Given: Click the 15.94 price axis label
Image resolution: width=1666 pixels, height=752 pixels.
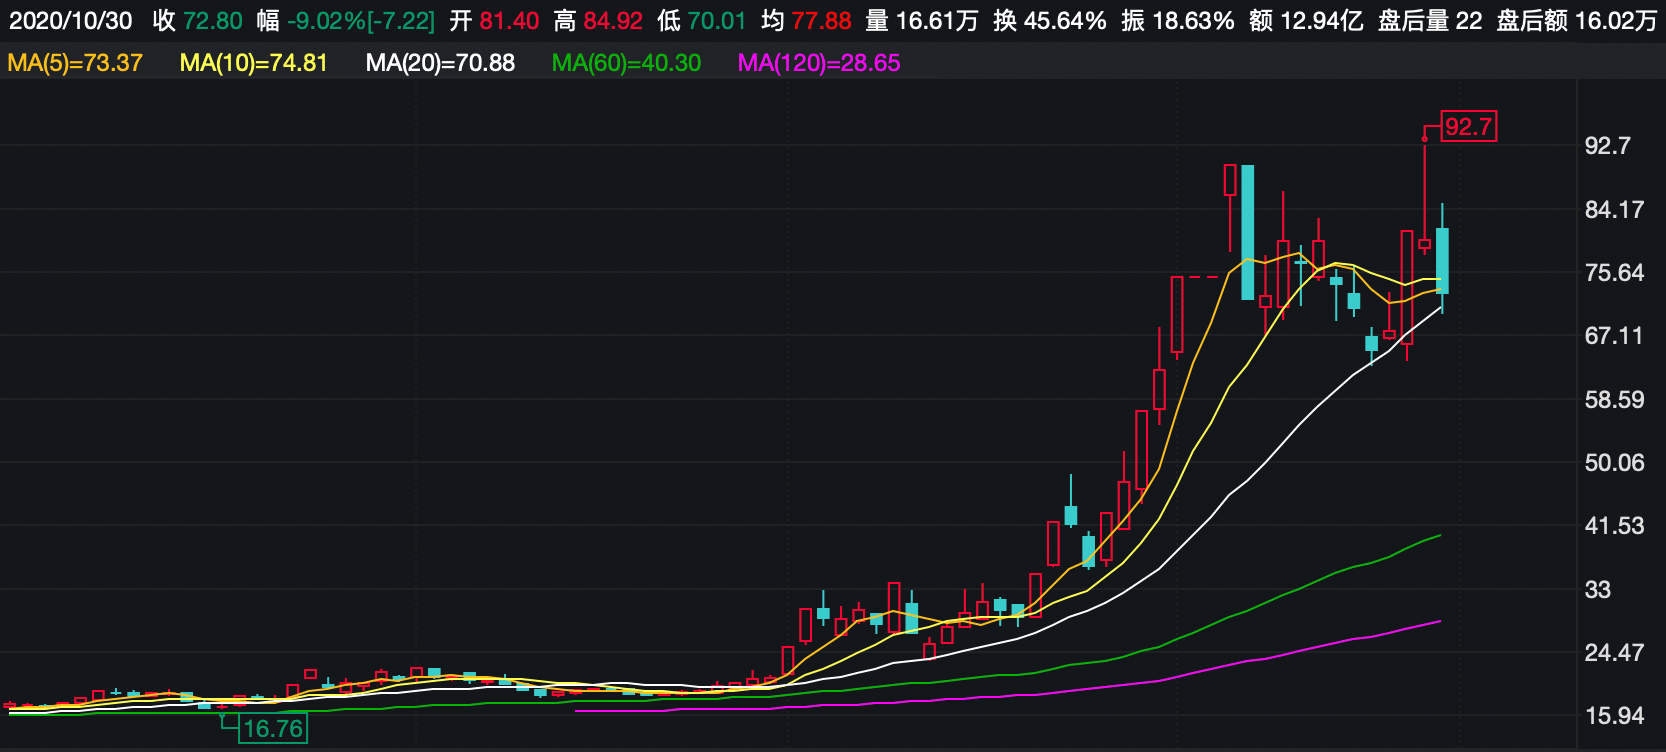Looking at the screenshot, I should (1614, 716).
